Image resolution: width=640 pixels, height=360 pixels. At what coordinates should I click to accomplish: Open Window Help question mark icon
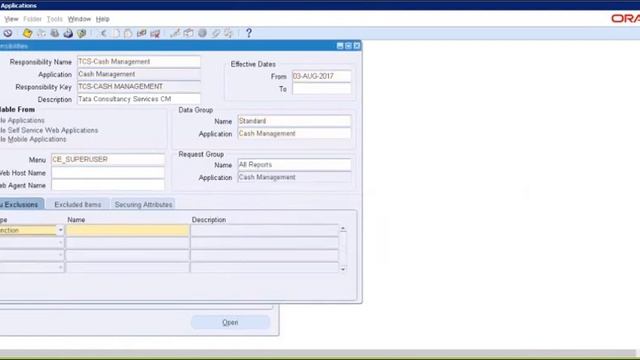[x=249, y=33]
